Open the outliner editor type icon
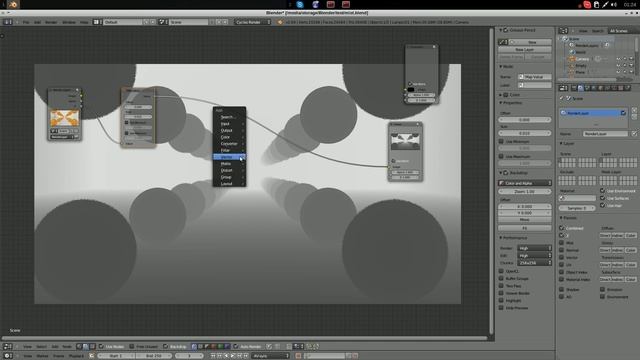 (x=563, y=31)
